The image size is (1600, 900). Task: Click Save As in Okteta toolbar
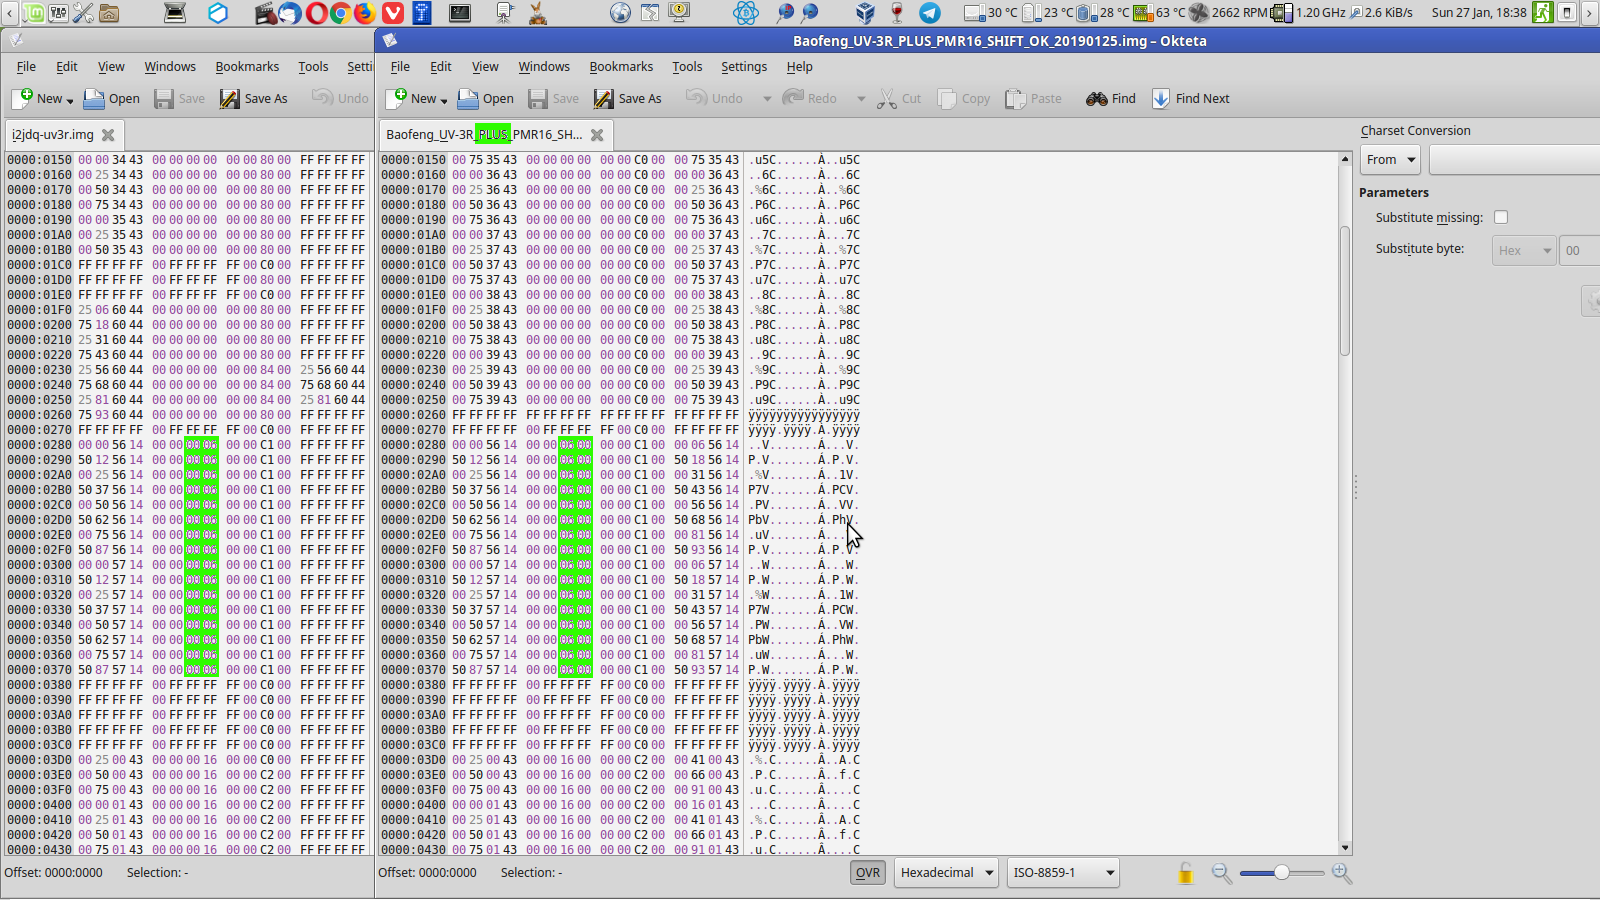(x=628, y=98)
